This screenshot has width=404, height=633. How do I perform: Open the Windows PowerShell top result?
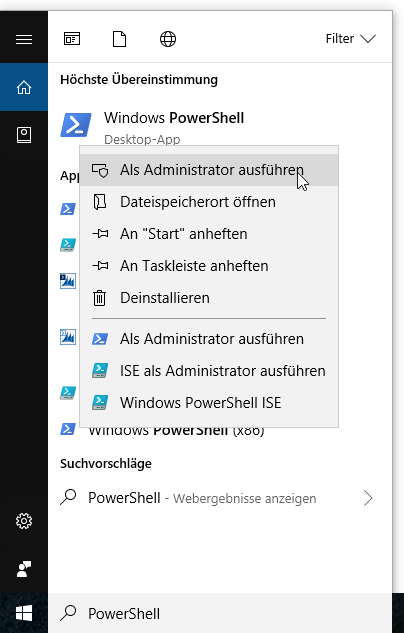220,125
